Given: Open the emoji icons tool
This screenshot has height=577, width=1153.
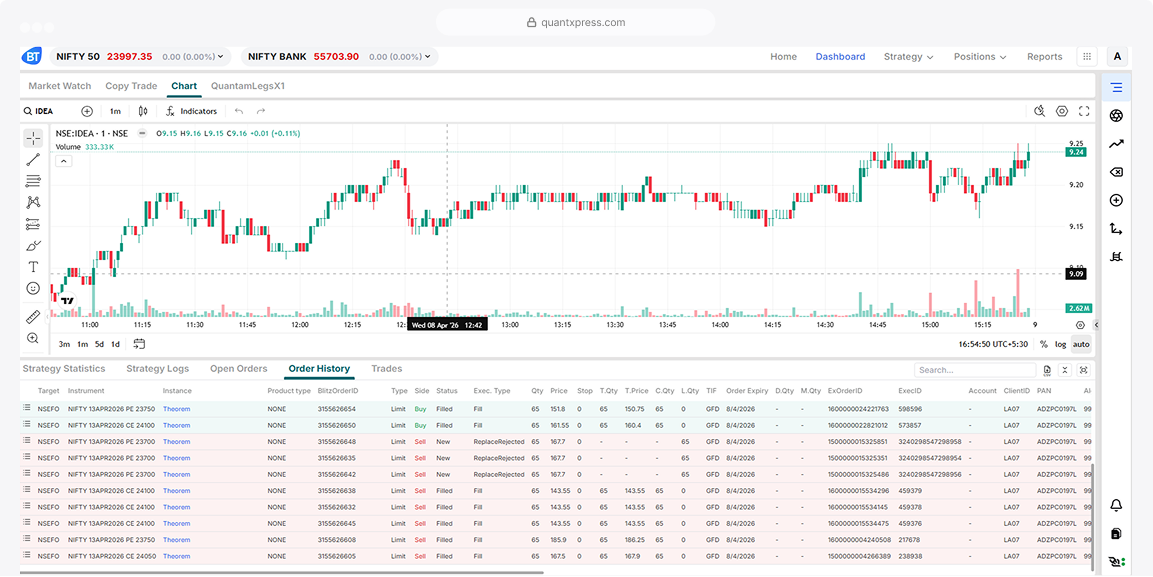Looking at the screenshot, I should tap(33, 287).
